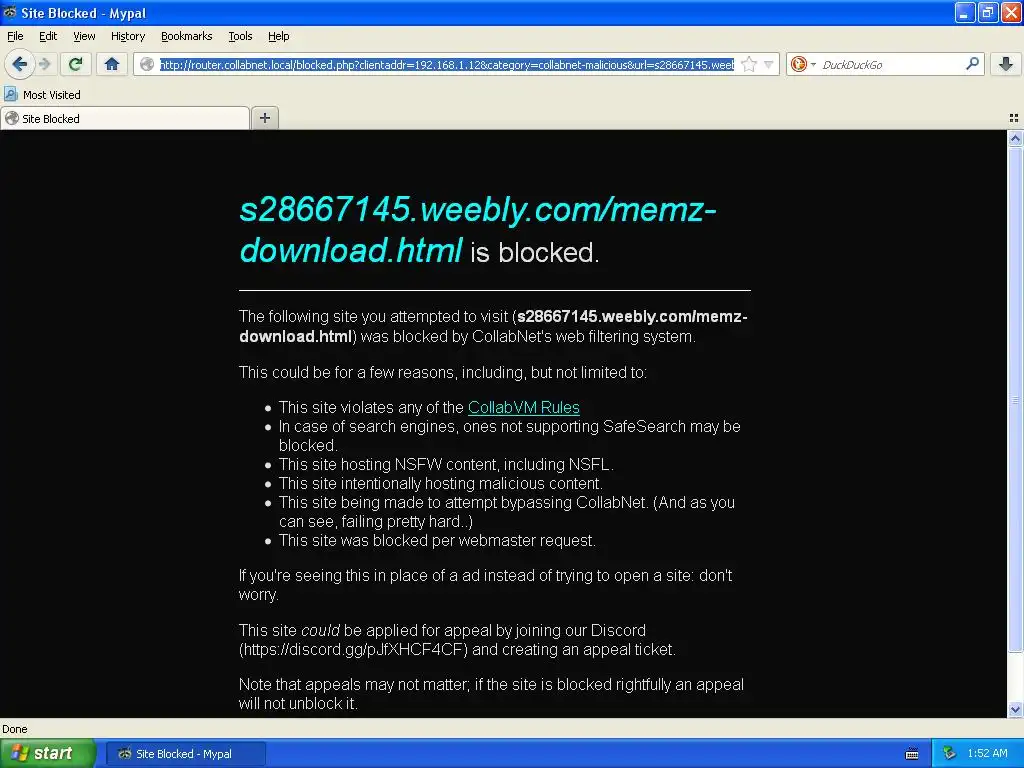Select the Site Blocked tab
The width and height of the screenshot is (1024, 768).
click(x=125, y=118)
